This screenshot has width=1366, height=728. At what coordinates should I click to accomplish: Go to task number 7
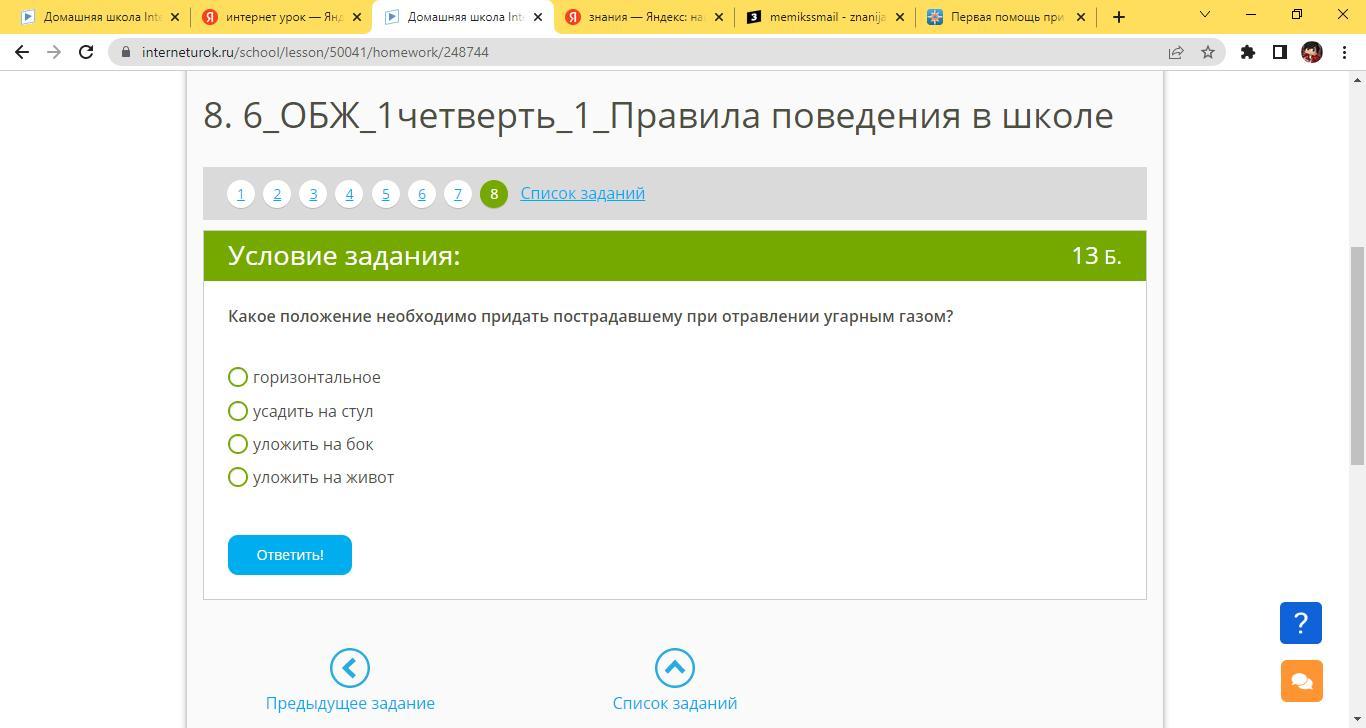pyautogui.click(x=457, y=194)
